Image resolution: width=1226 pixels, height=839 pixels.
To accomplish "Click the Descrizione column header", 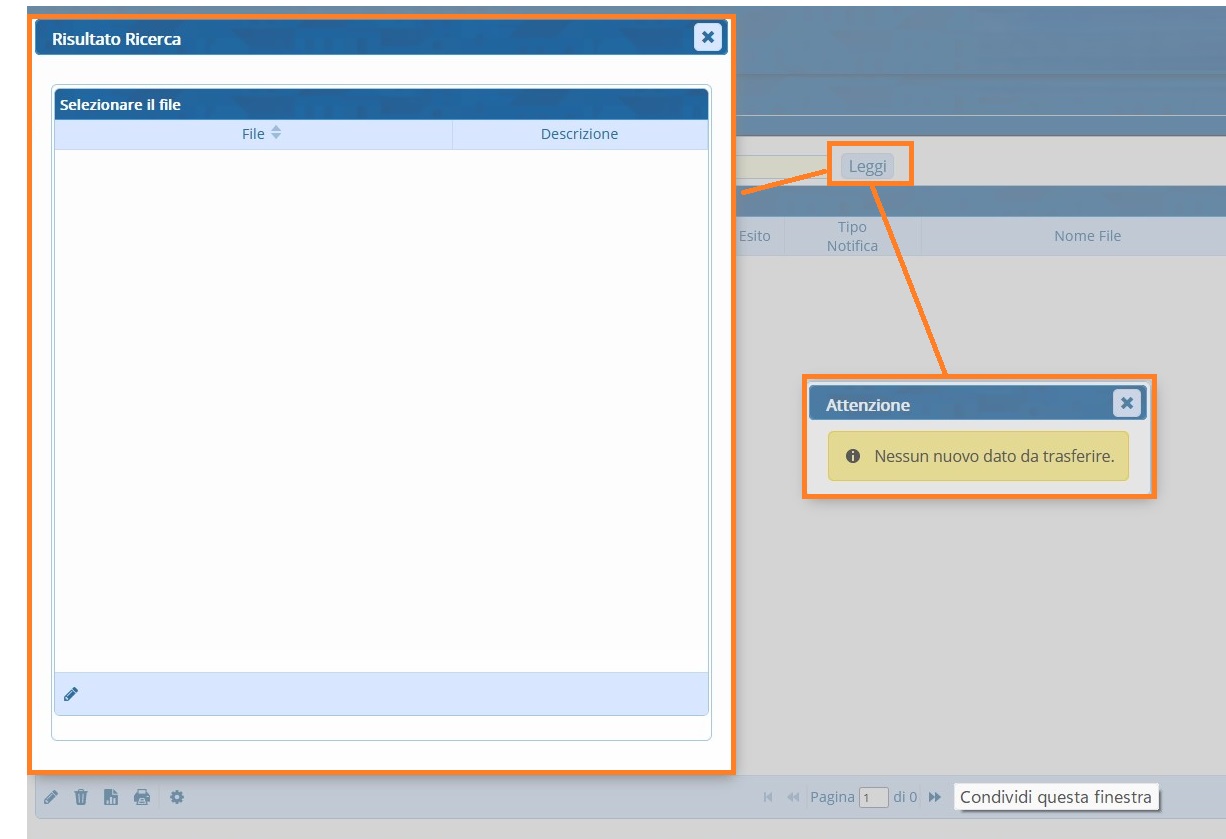I will click(579, 134).
